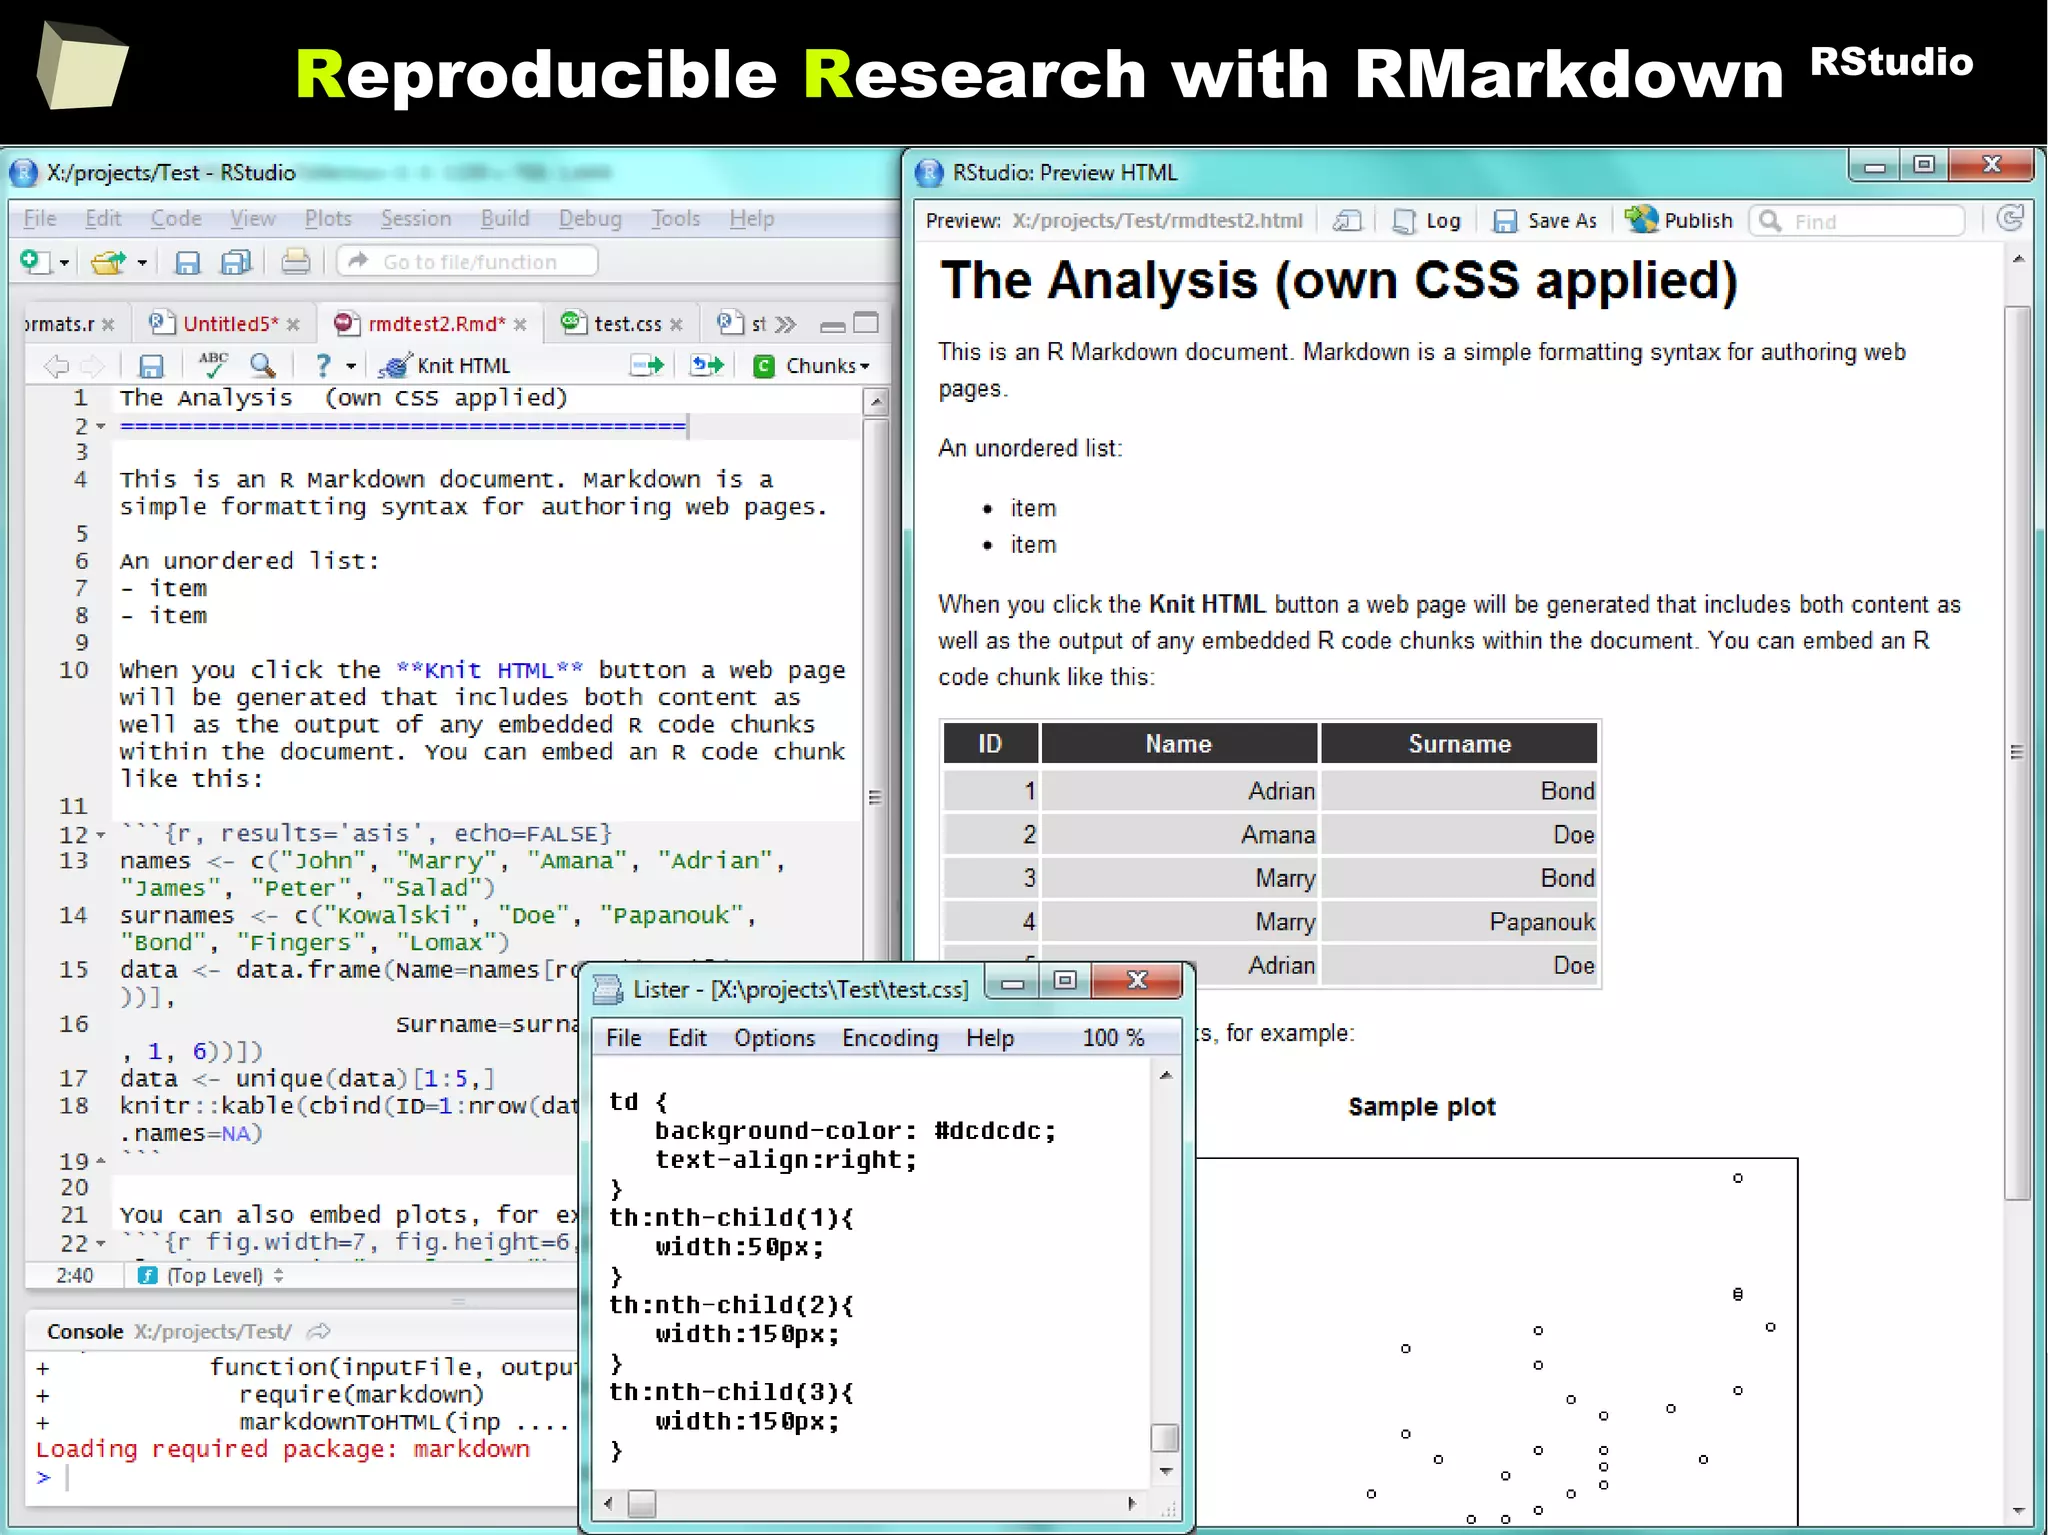Click the RStudio title bar app icon
The height and width of the screenshot is (1535, 2048).
[24, 173]
